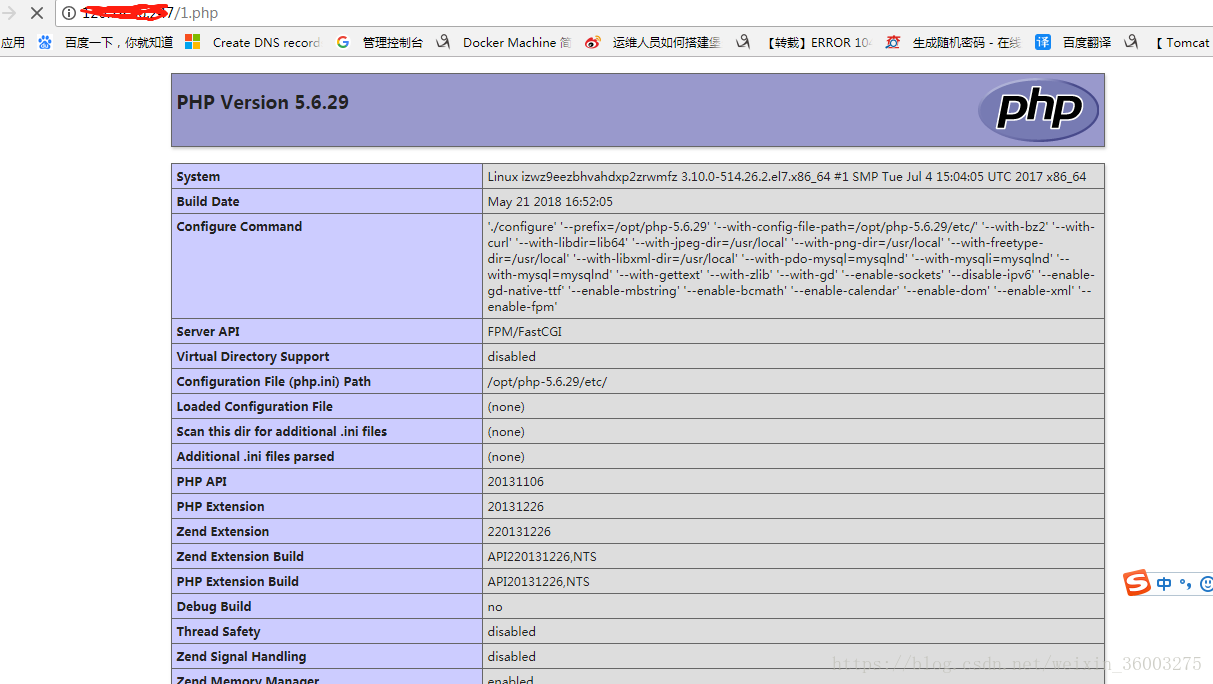Select the PHP API label
This screenshot has height=684, width=1213.
pos(202,482)
